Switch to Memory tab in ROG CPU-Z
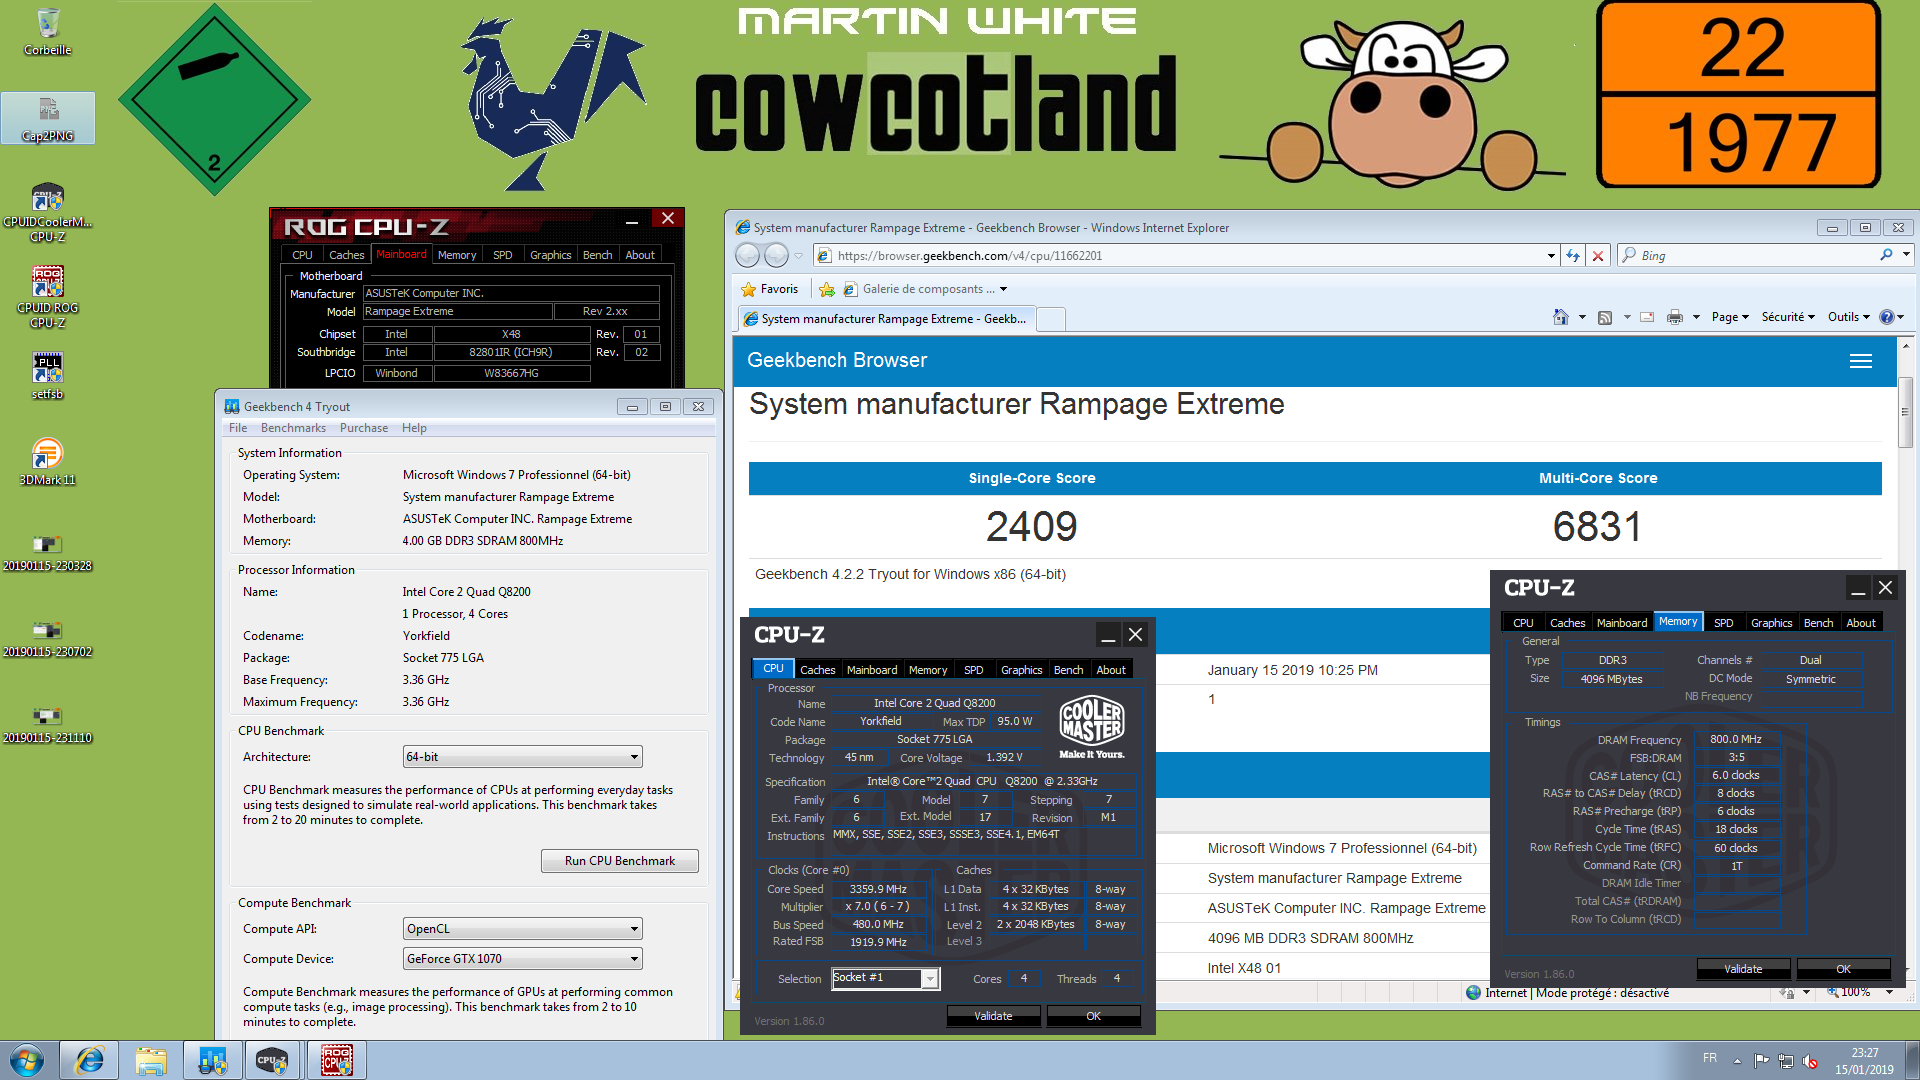The image size is (1920, 1080). click(457, 255)
